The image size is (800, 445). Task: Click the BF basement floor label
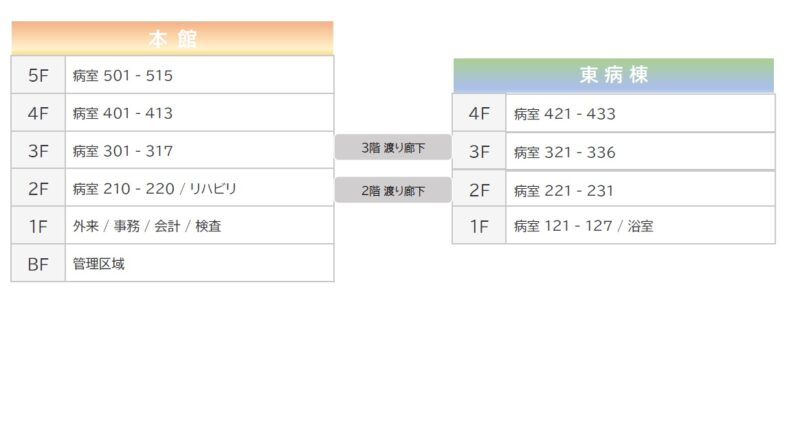[38, 264]
